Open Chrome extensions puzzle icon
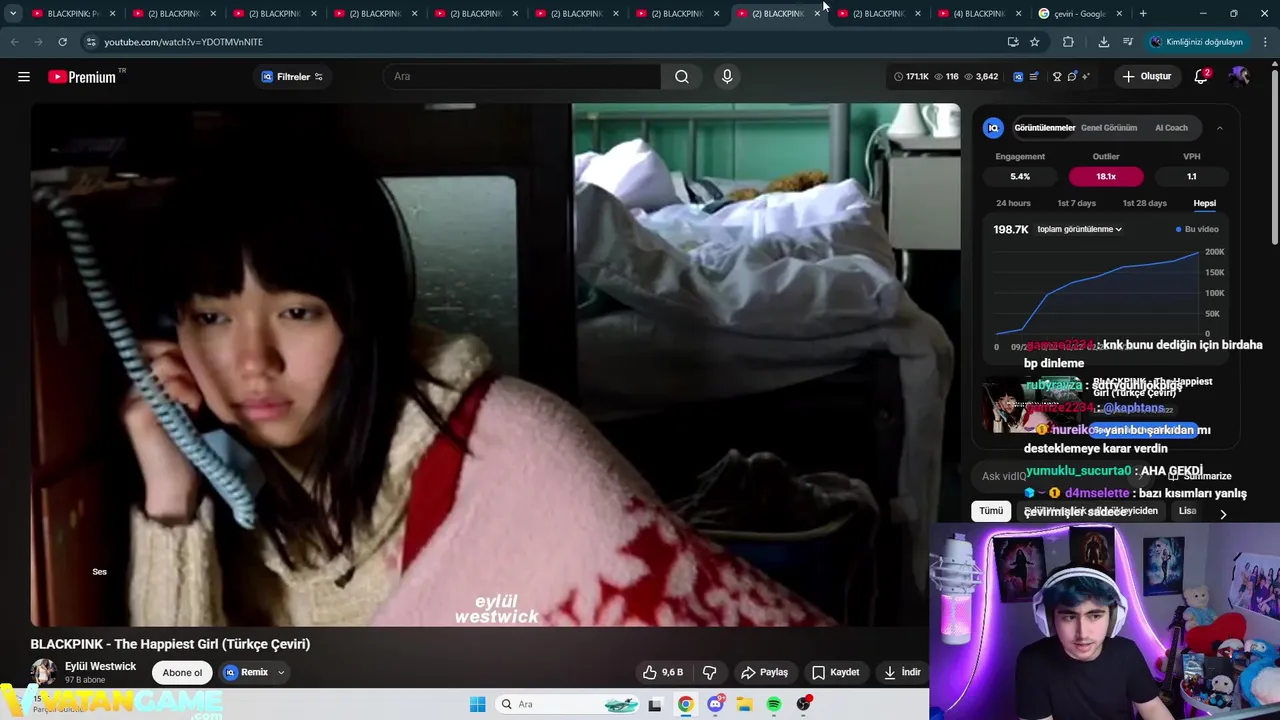 [x=1068, y=42]
